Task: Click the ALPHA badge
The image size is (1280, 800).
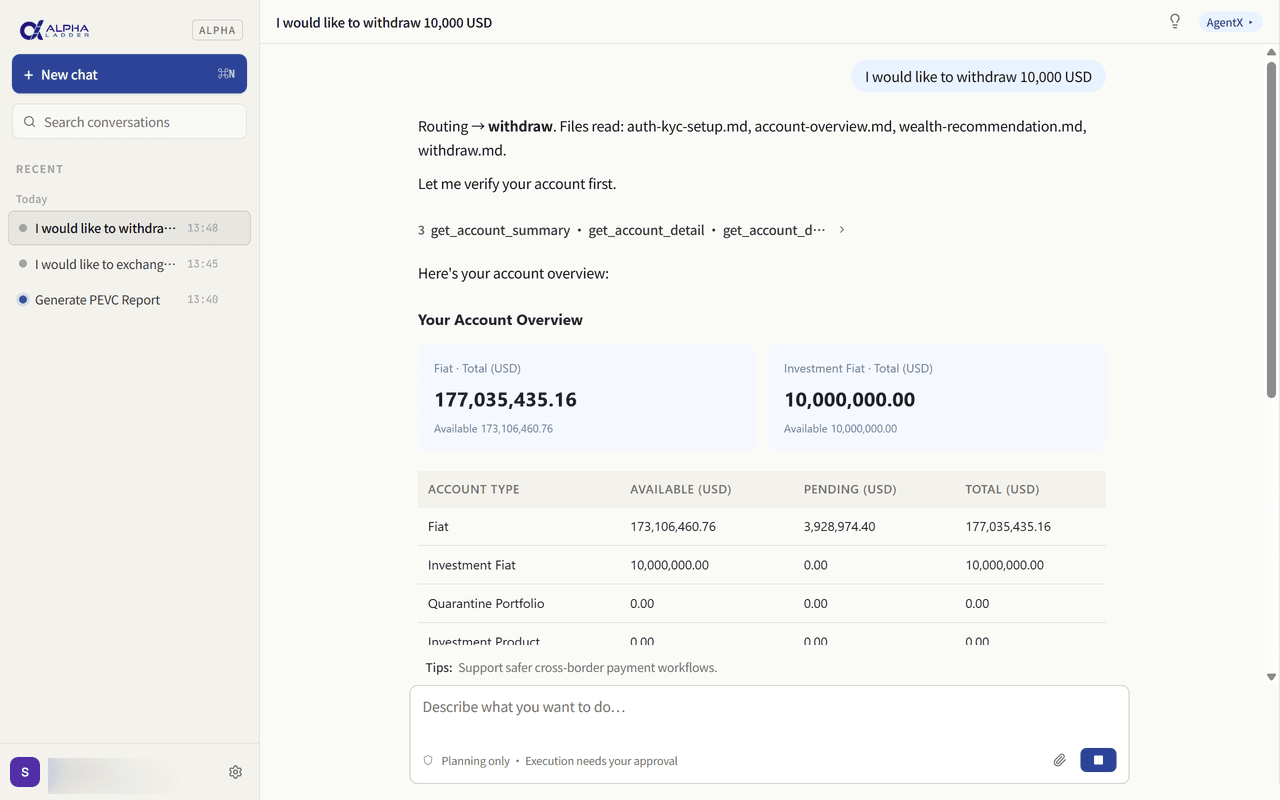Action: pos(217,30)
